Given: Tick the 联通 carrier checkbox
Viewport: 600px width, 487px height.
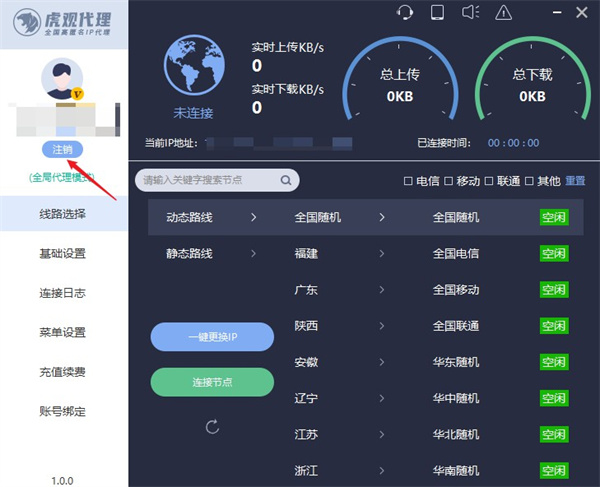Looking at the screenshot, I should (489, 181).
